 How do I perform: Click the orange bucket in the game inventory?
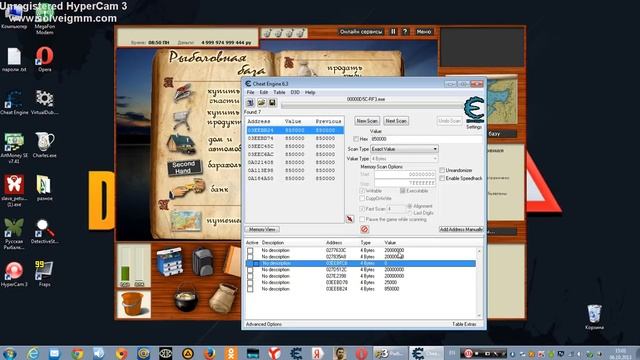point(133,304)
